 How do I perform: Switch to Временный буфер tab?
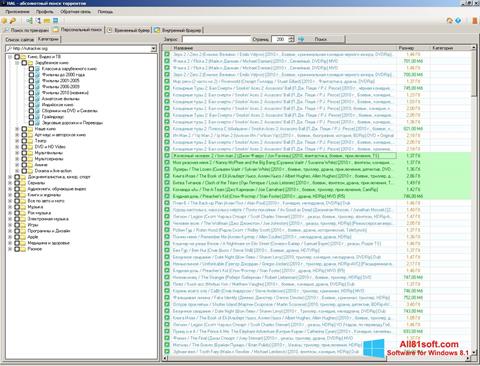(x=128, y=30)
